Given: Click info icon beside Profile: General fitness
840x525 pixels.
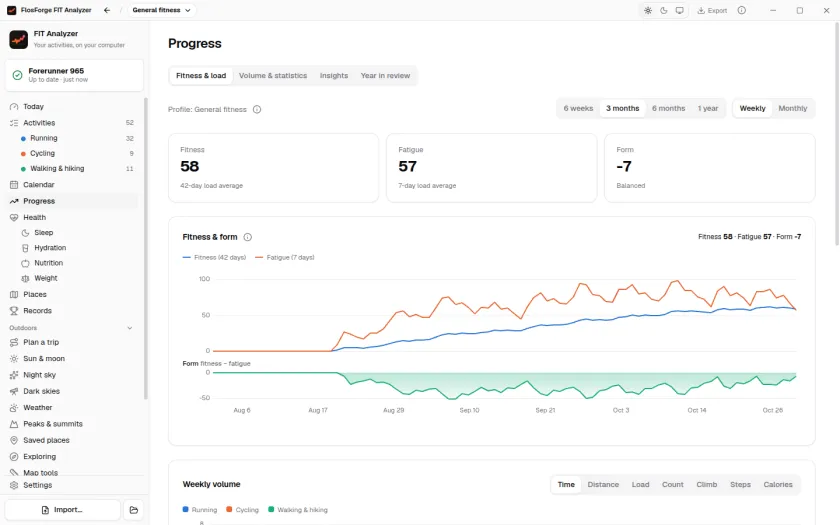Looking at the screenshot, I should coord(257,109).
